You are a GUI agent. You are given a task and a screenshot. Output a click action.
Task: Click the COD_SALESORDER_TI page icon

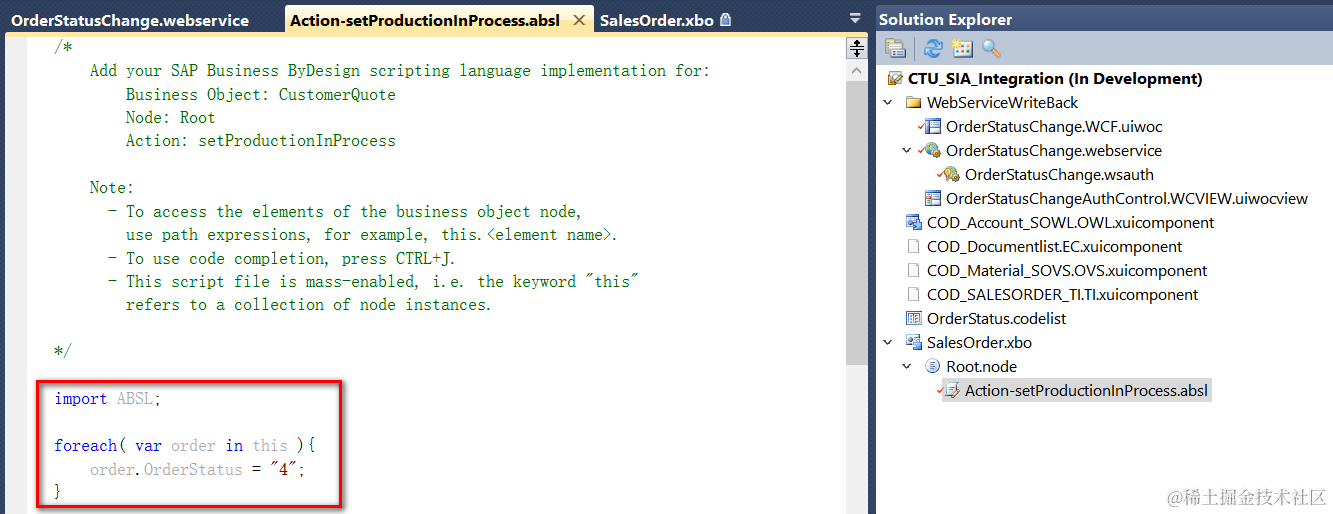(x=913, y=294)
